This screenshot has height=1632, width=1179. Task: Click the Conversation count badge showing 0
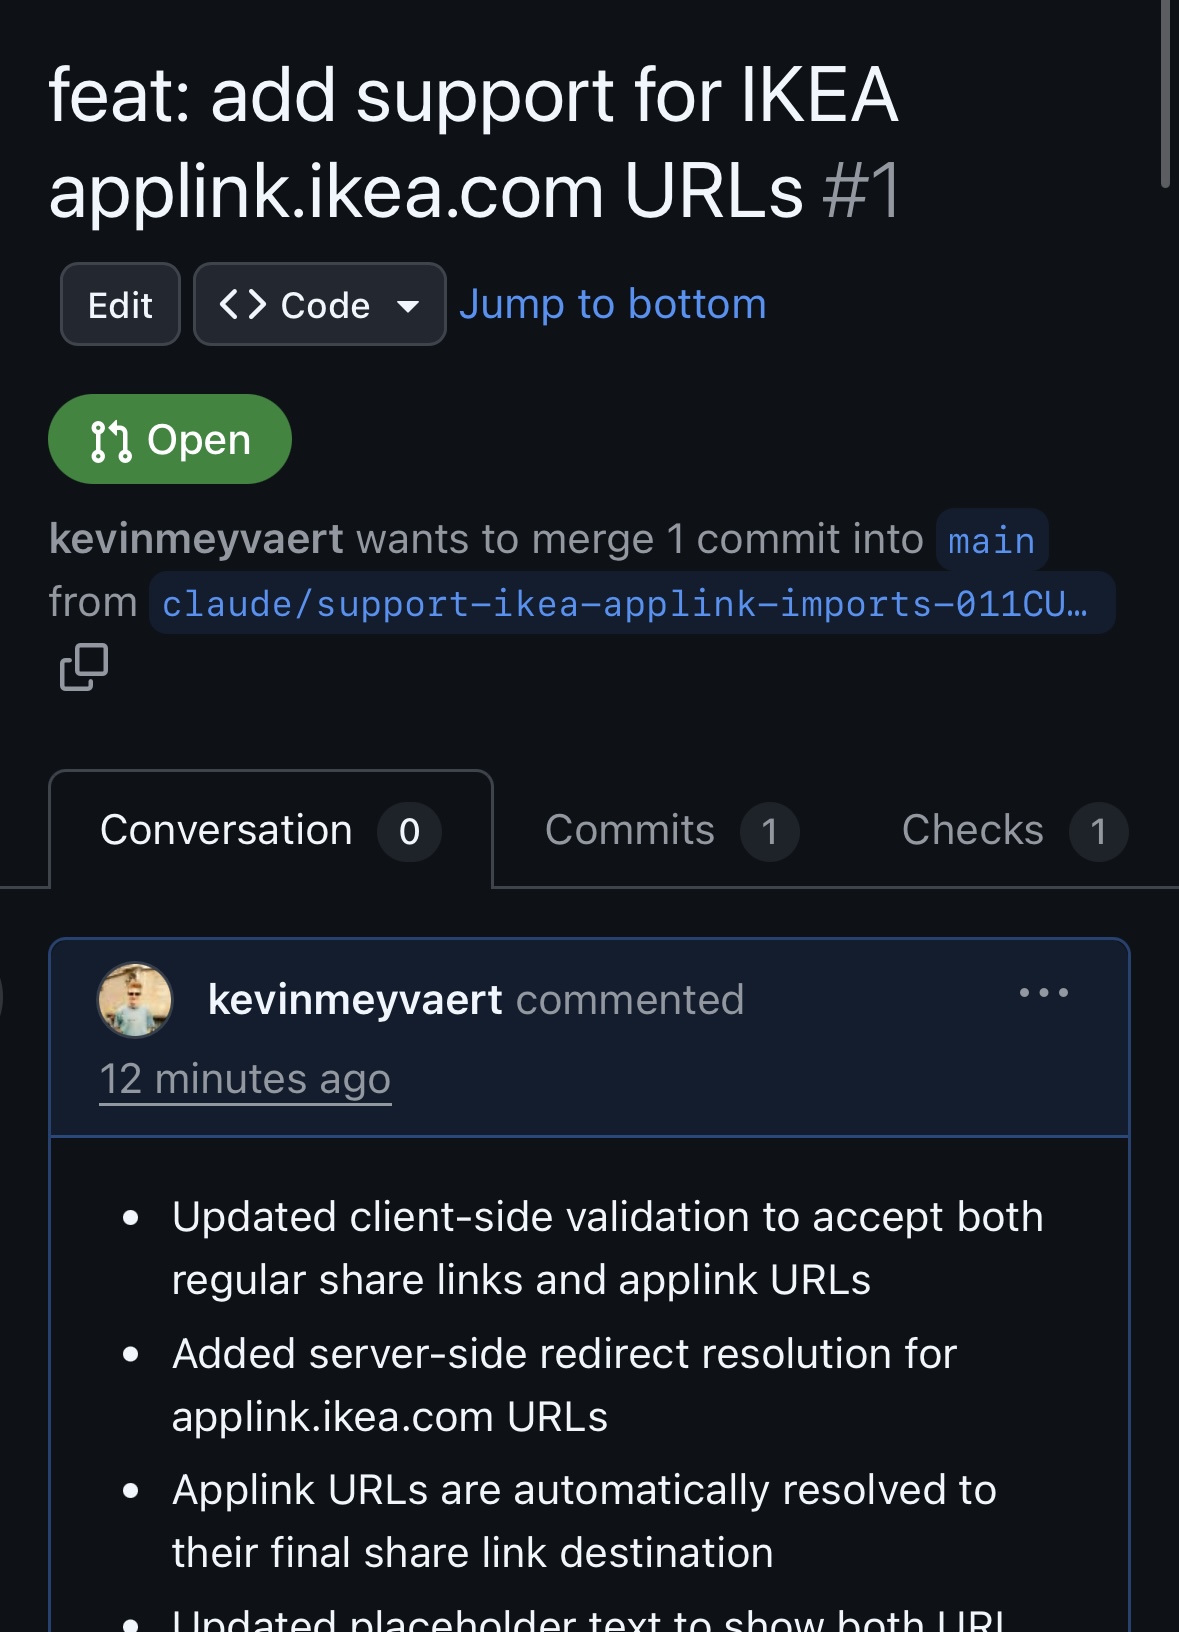coord(408,831)
